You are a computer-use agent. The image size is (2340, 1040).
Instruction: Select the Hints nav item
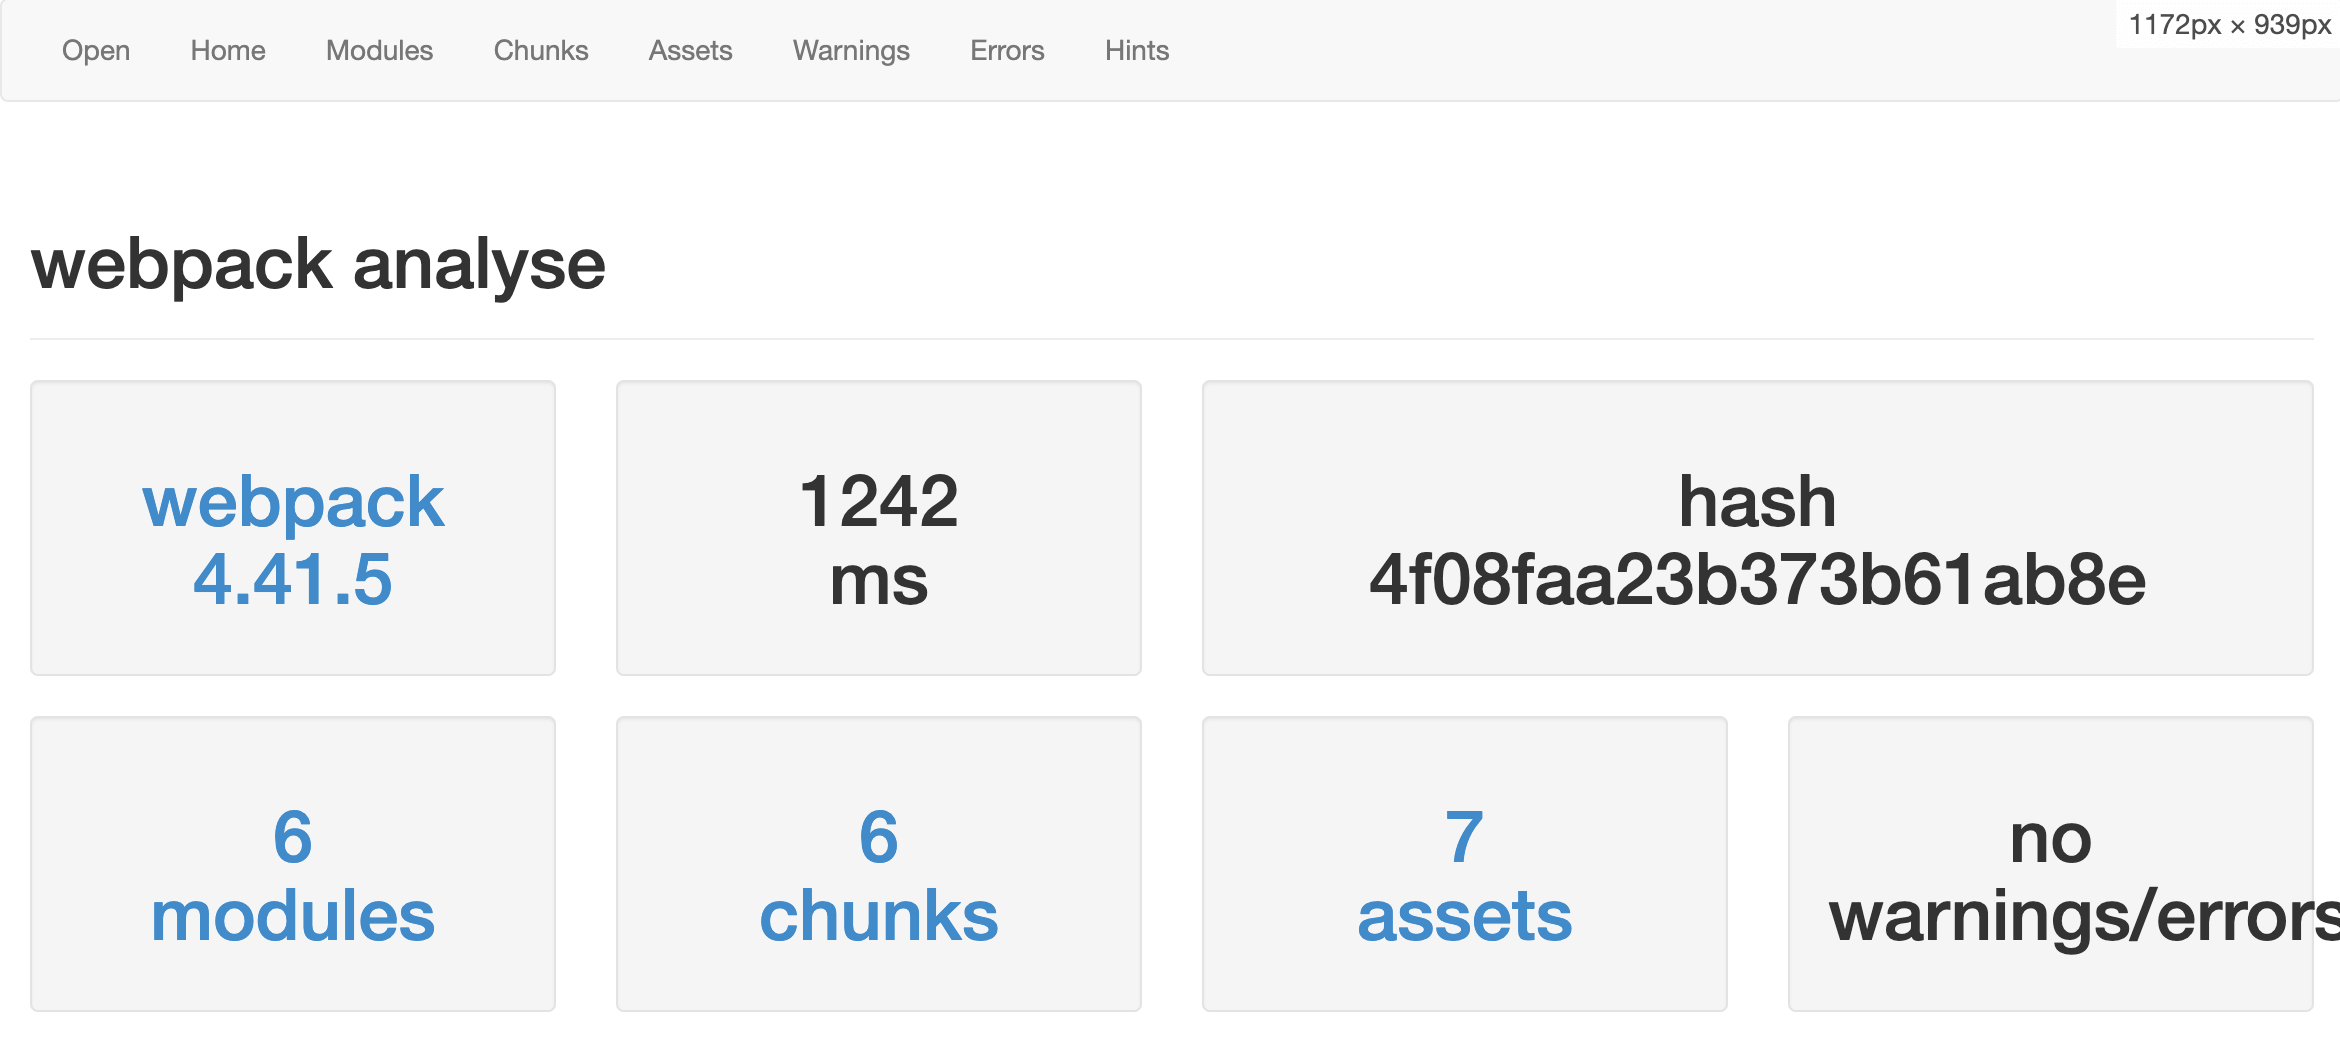pos(1137,50)
